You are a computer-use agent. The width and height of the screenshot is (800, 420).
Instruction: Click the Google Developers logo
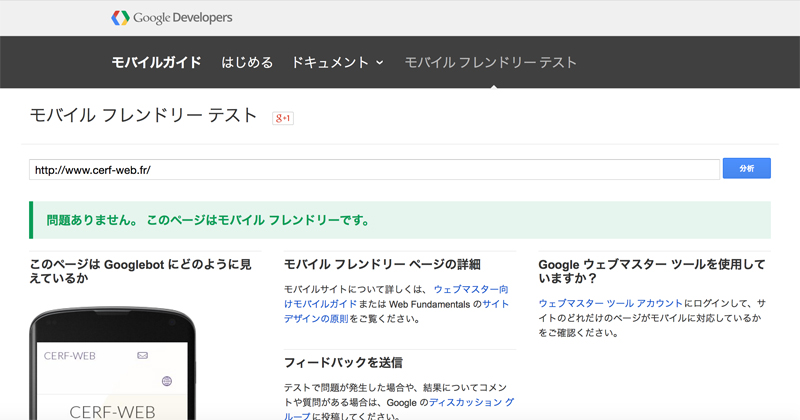coord(171,18)
